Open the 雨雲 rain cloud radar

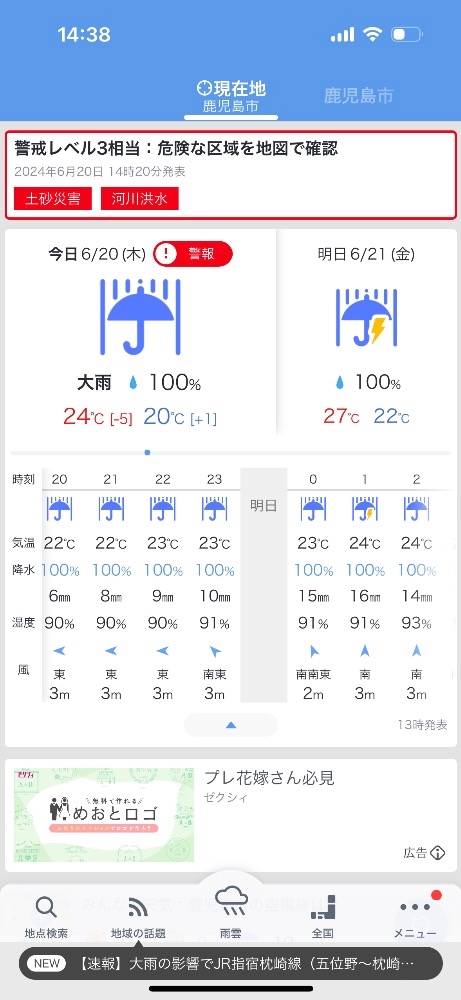tap(231, 902)
